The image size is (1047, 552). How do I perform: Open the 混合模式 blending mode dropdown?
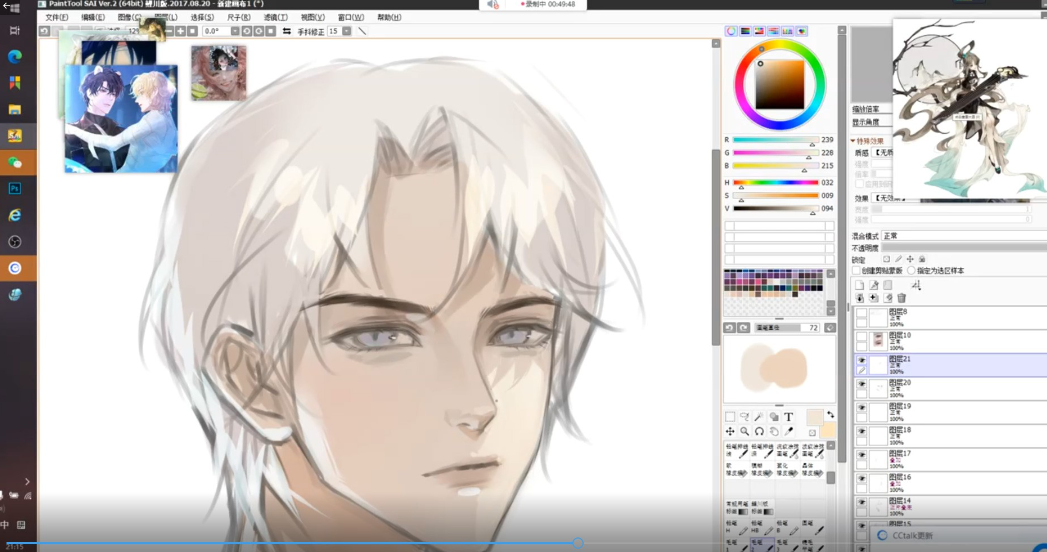(964, 236)
